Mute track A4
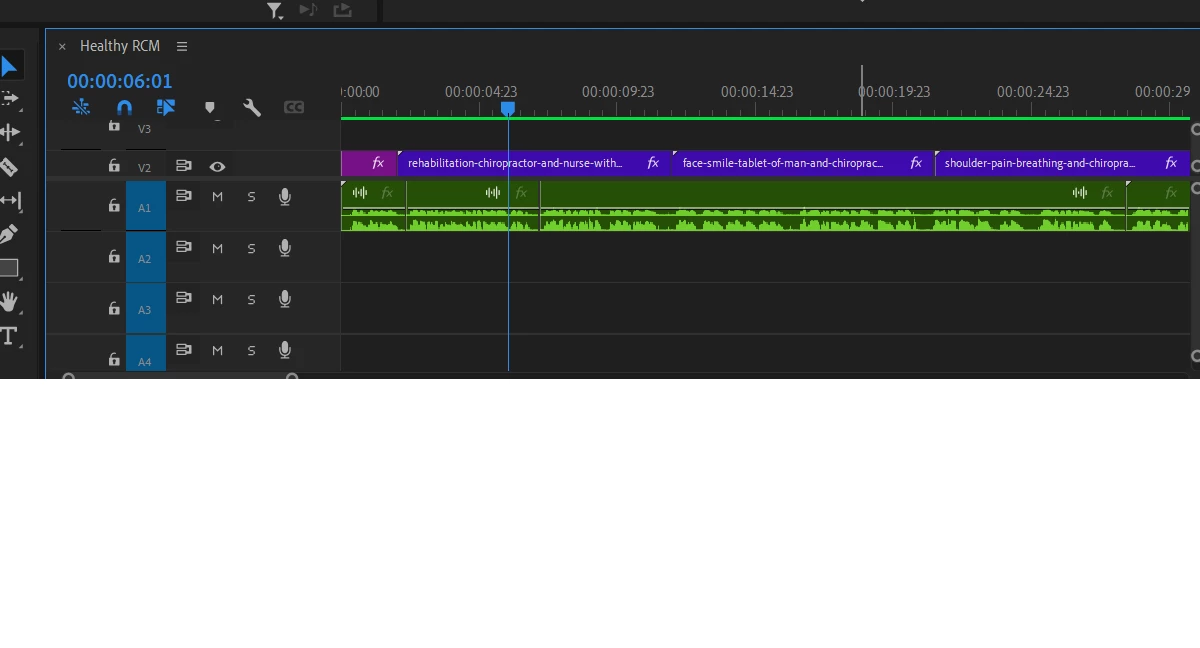Image resolution: width=1200 pixels, height=648 pixels. coord(217,350)
